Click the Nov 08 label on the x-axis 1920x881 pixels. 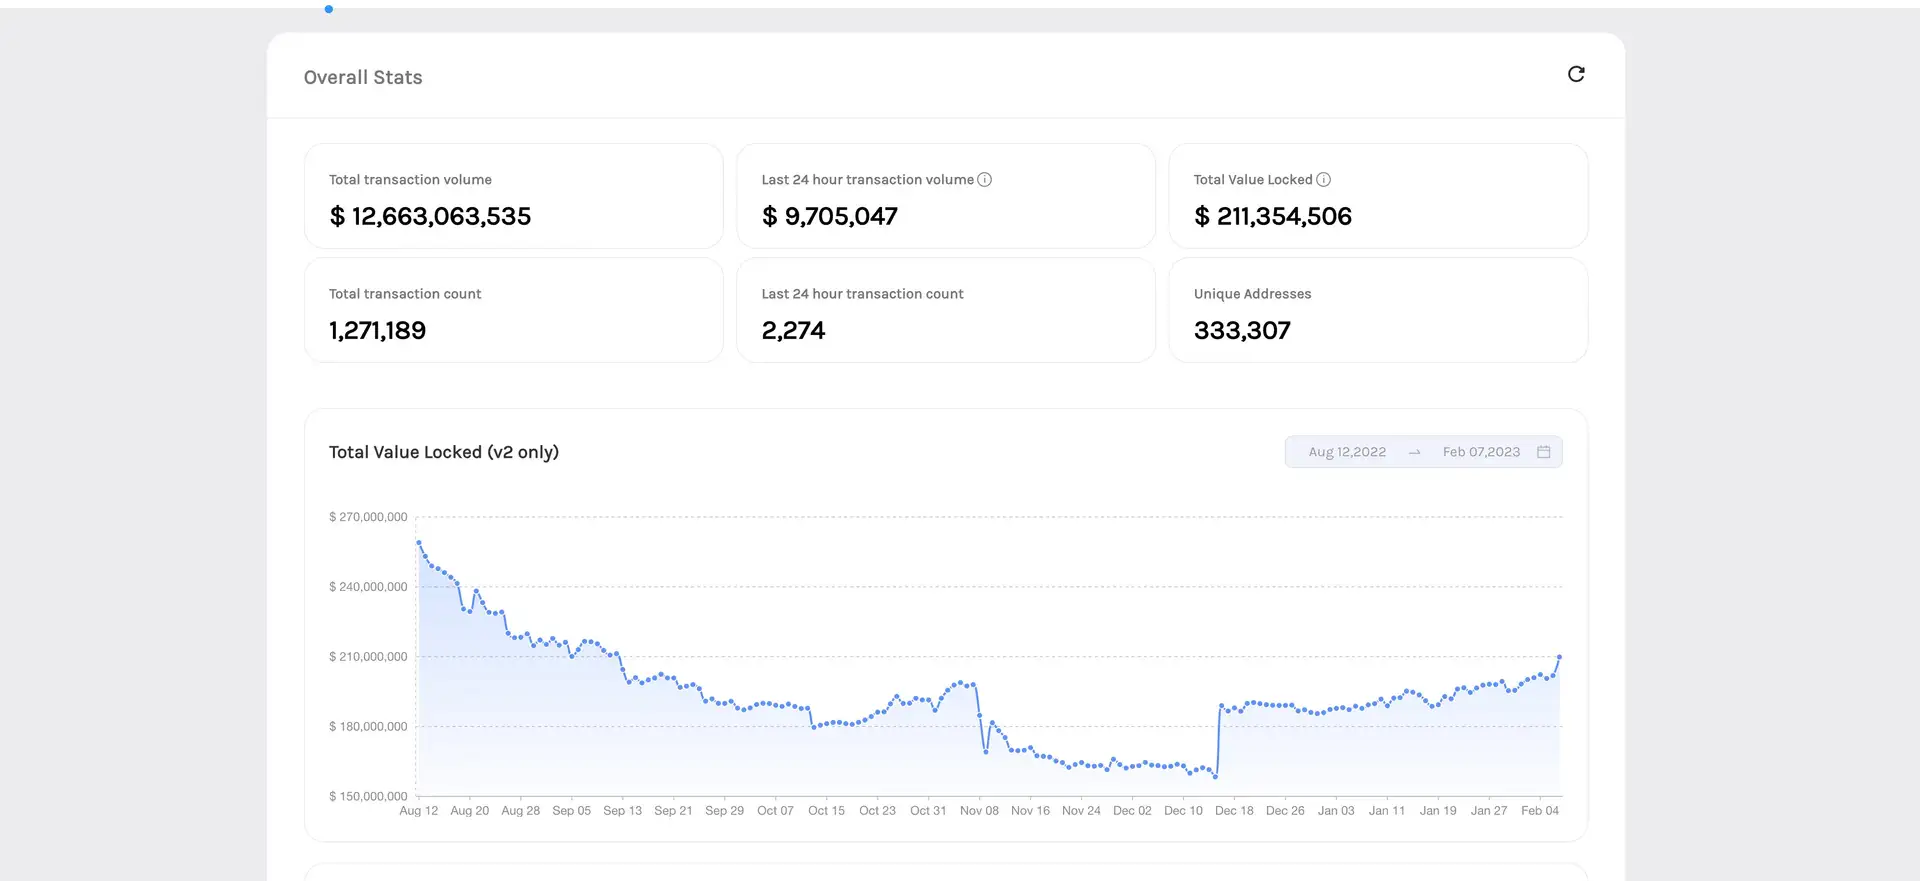pyautogui.click(x=979, y=811)
